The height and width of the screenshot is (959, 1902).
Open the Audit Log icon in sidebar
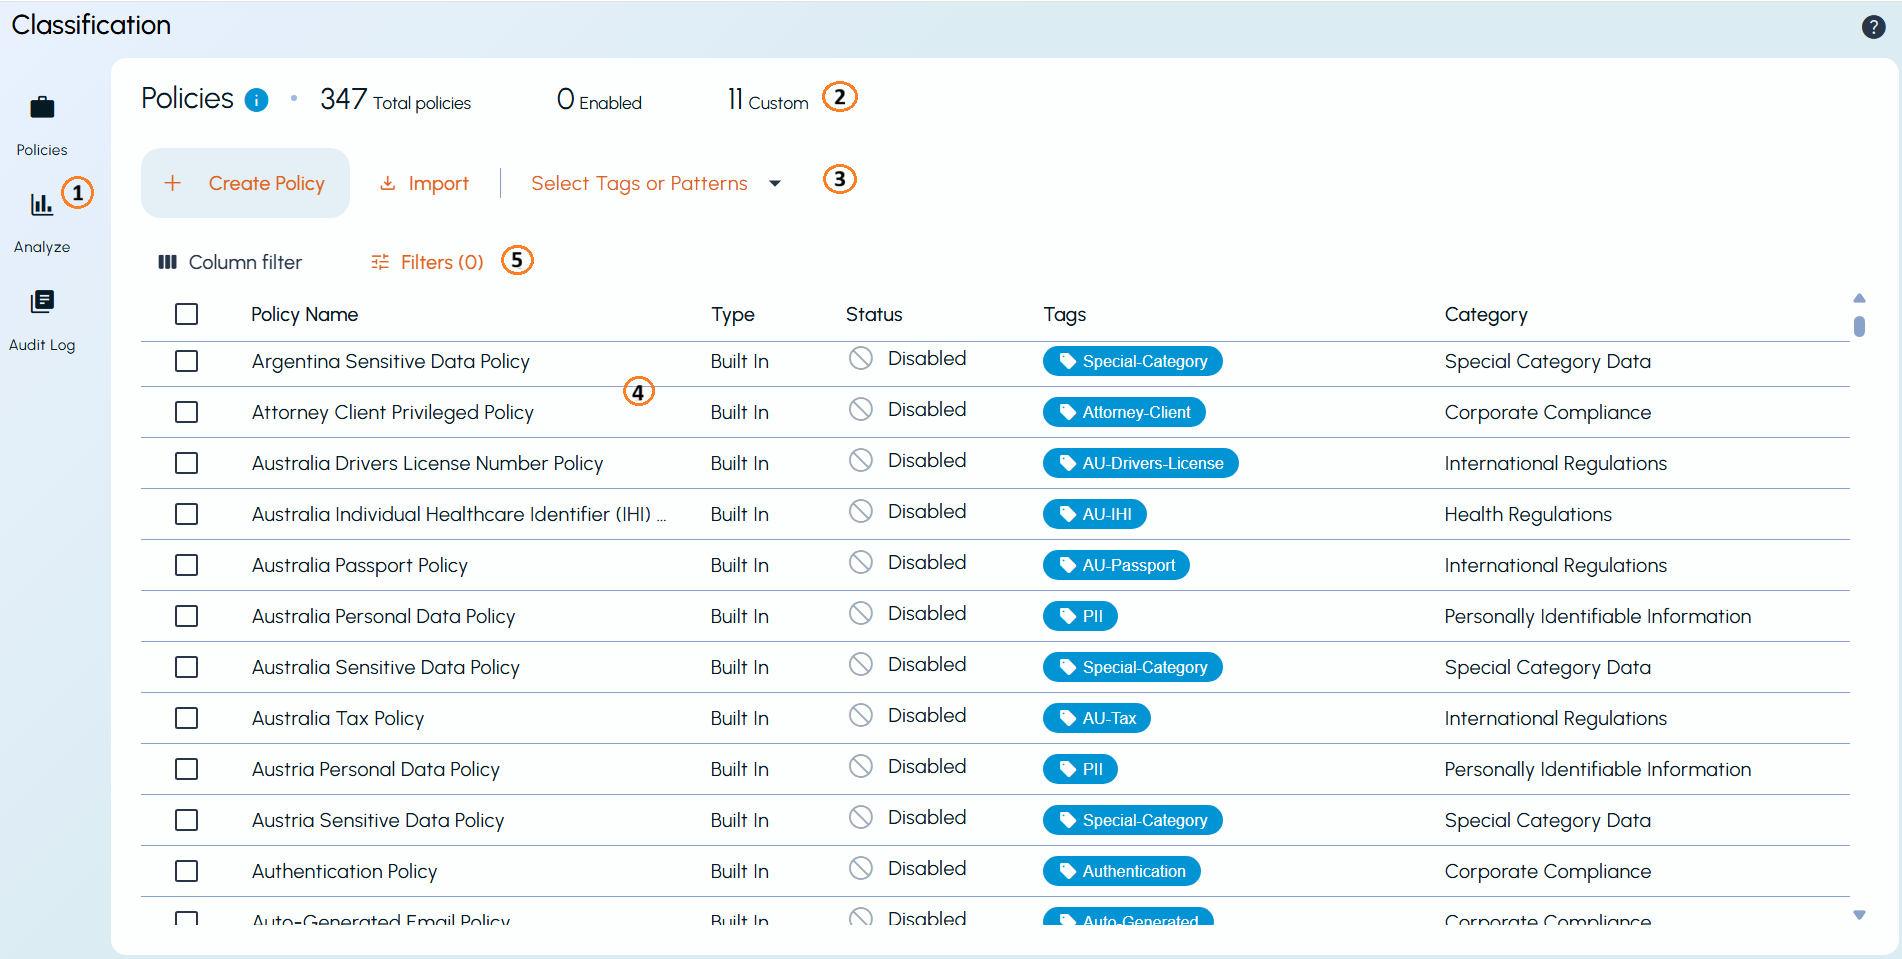pyautogui.click(x=42, y=301)
